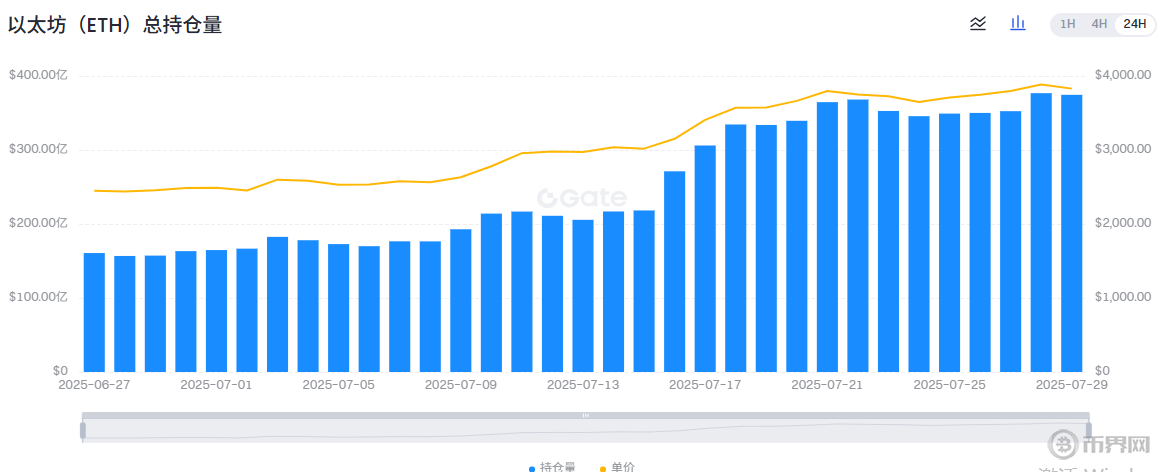Click the last bar for 2025-07-29
This screenshot has height=472, width=1161.
(1071, 233)
